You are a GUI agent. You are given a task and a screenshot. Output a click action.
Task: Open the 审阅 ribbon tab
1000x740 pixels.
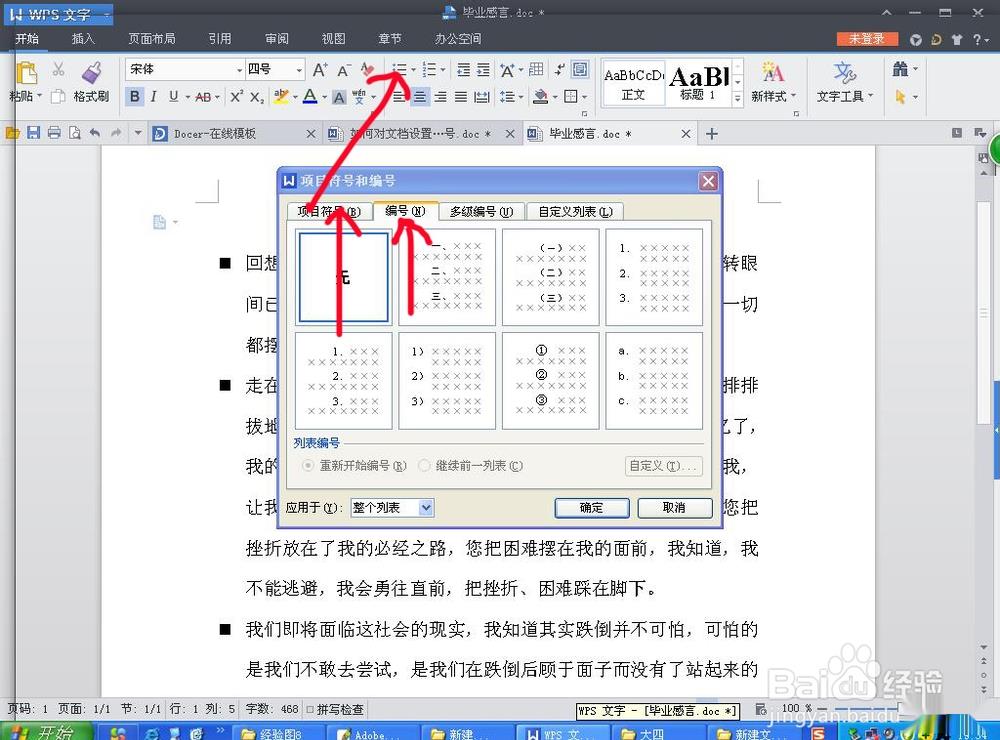pos(277,39)
